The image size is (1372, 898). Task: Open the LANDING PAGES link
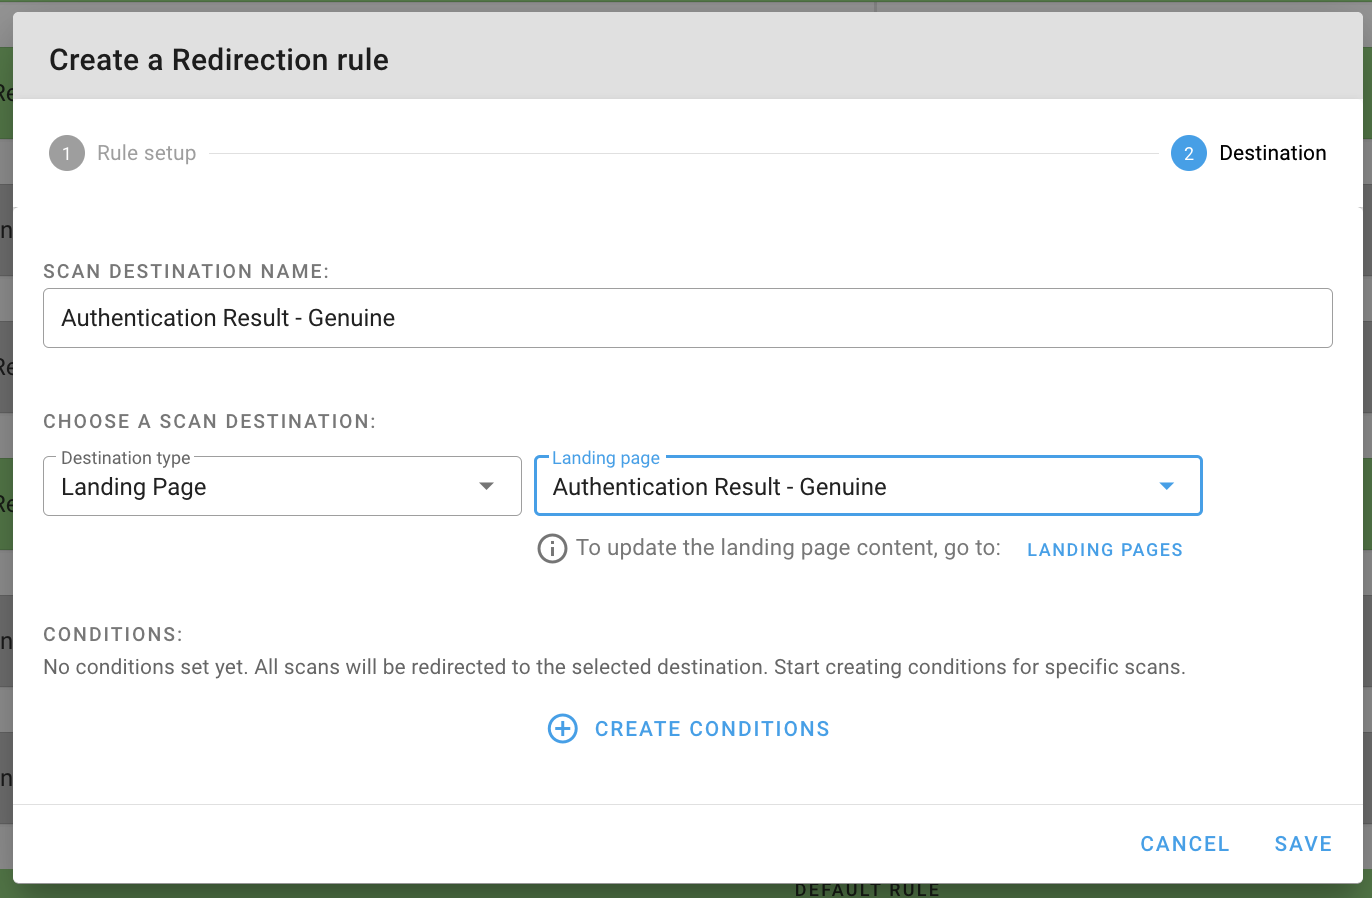[1104, 550]
